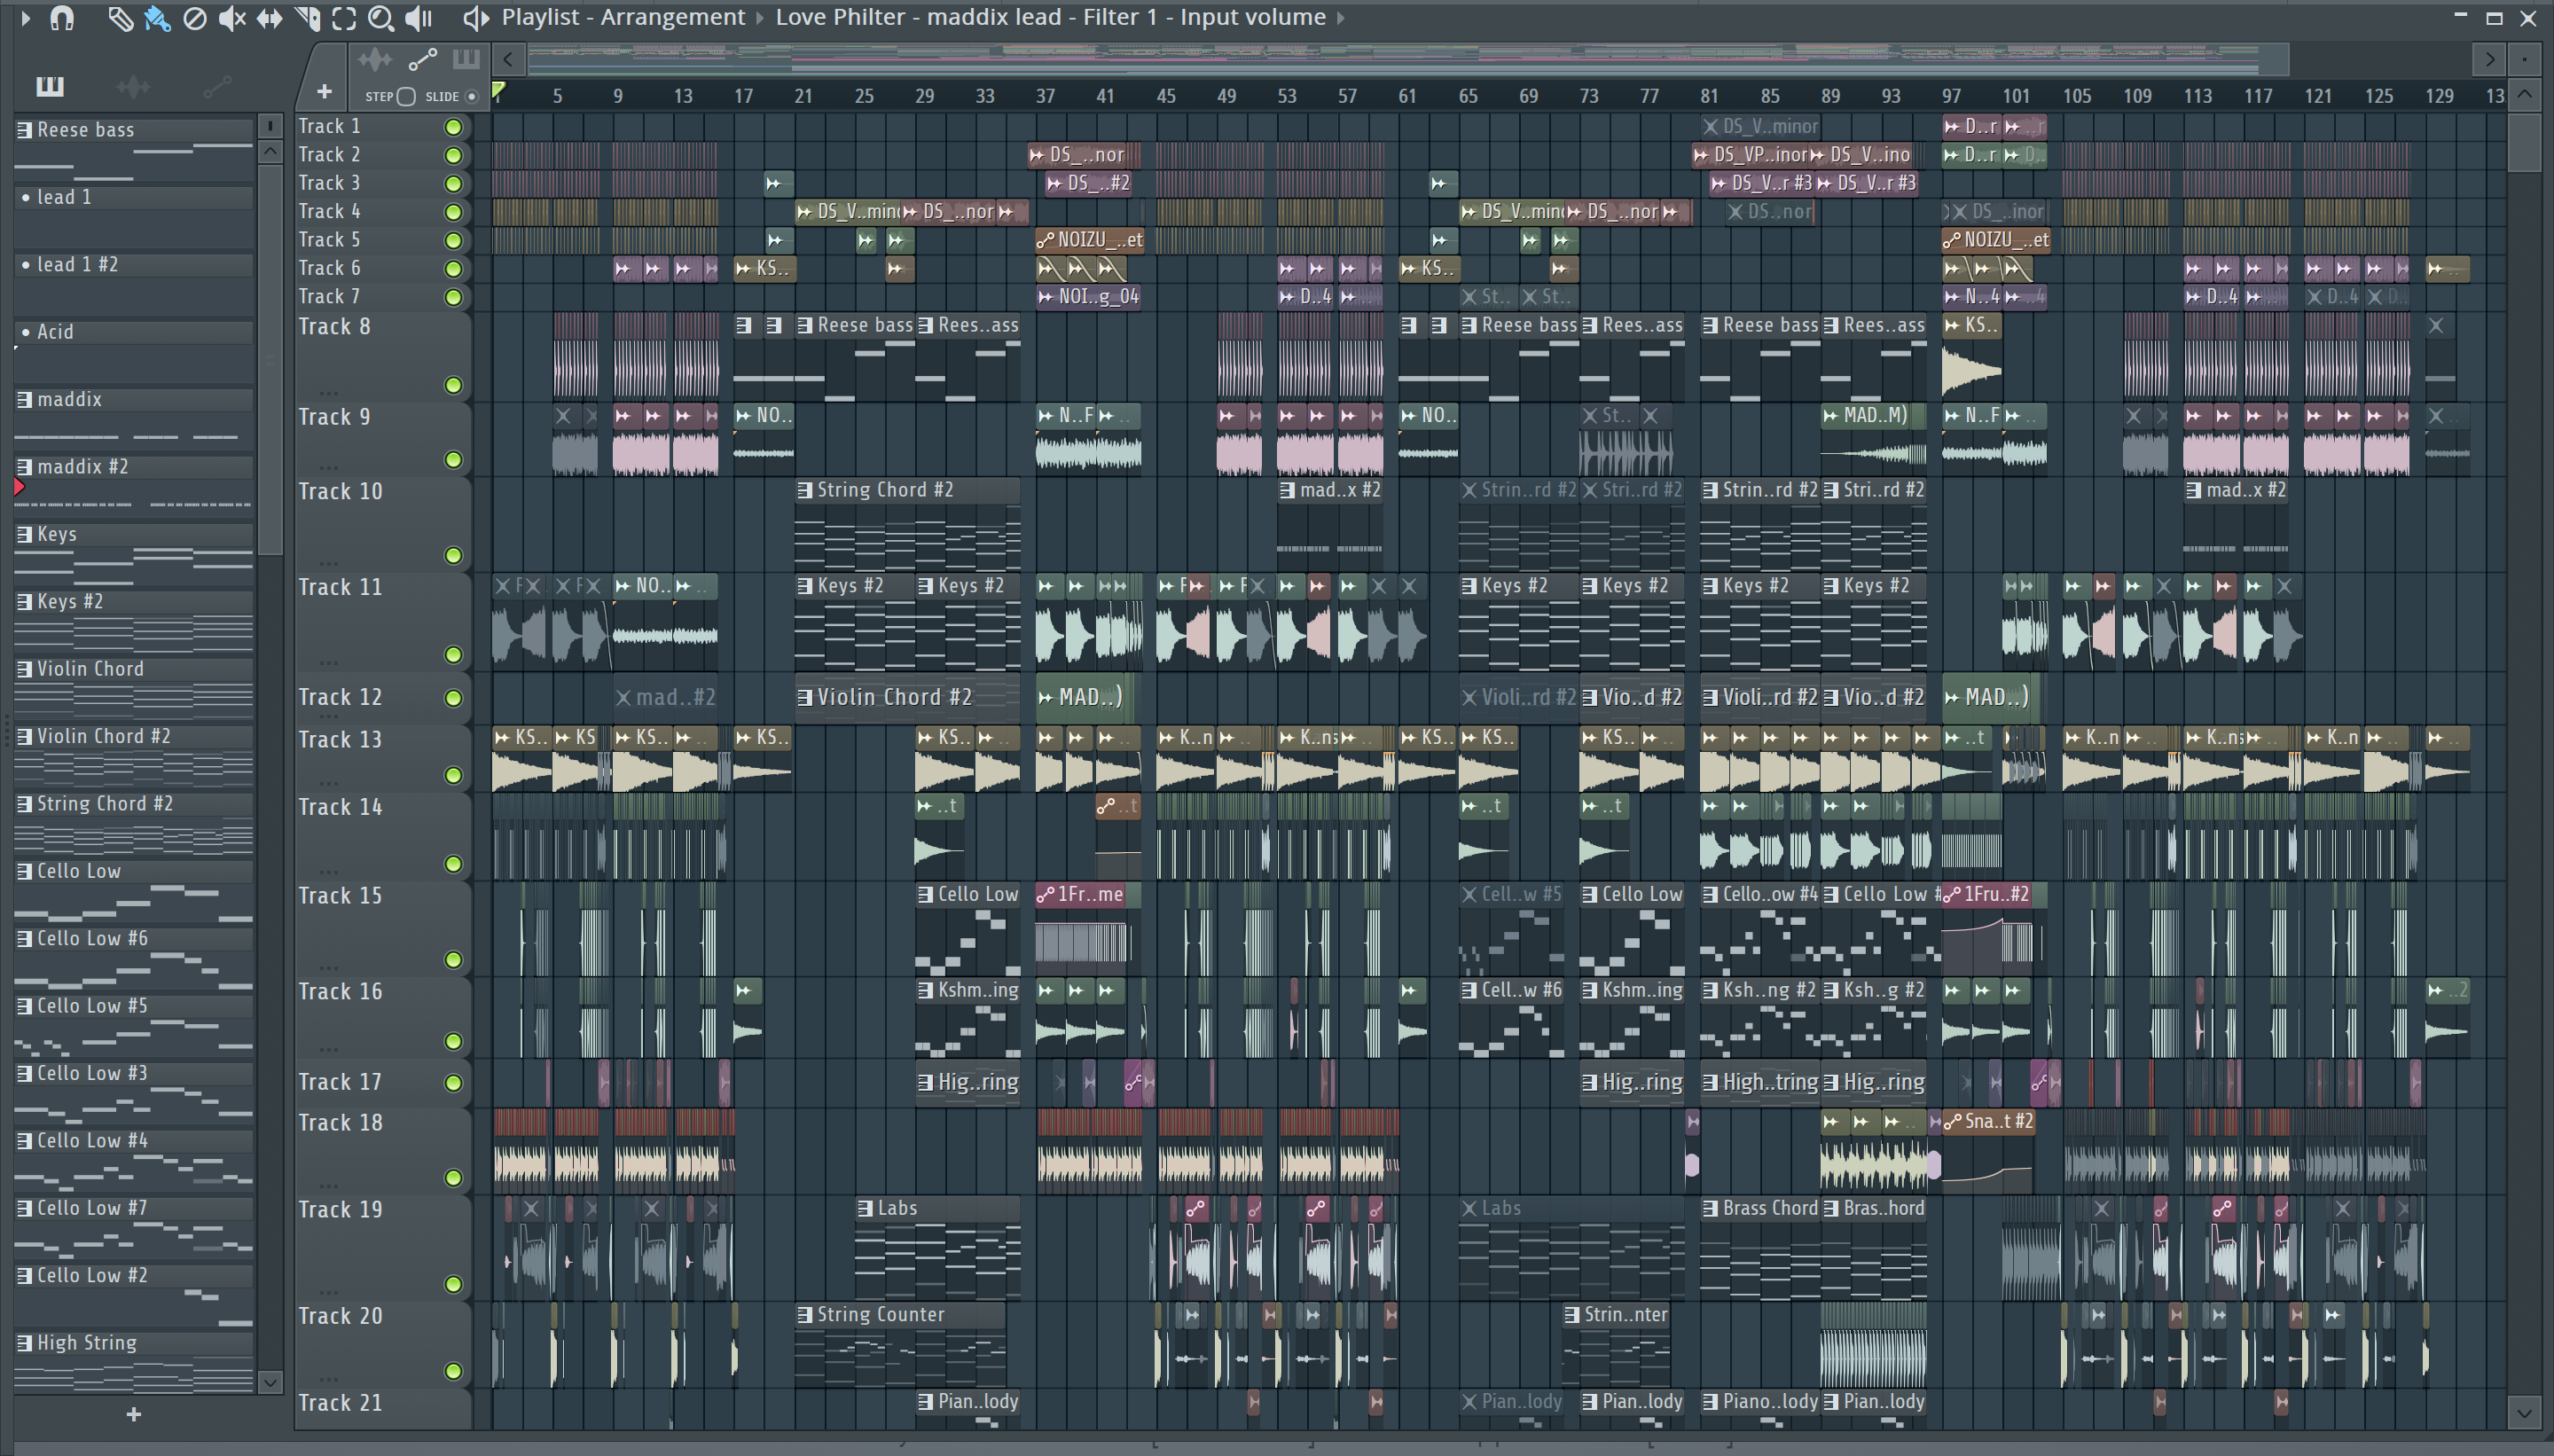Mute Track 7 green indicator

pos(453,297)
